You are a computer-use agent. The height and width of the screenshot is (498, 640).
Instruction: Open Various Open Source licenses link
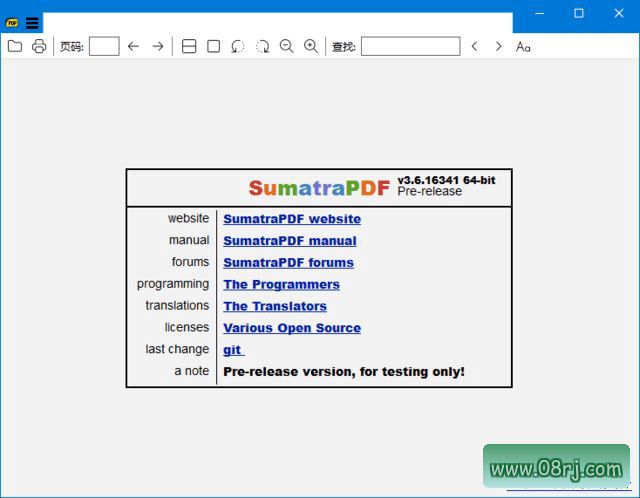pos(292,328)
